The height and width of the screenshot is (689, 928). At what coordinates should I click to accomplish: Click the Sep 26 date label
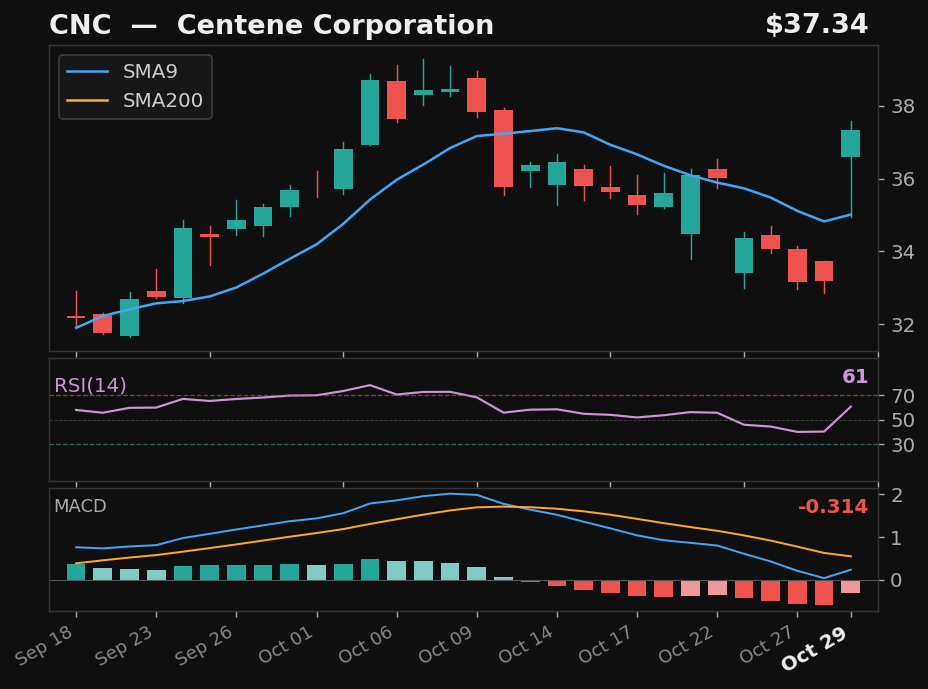click(x=204, y=645)
